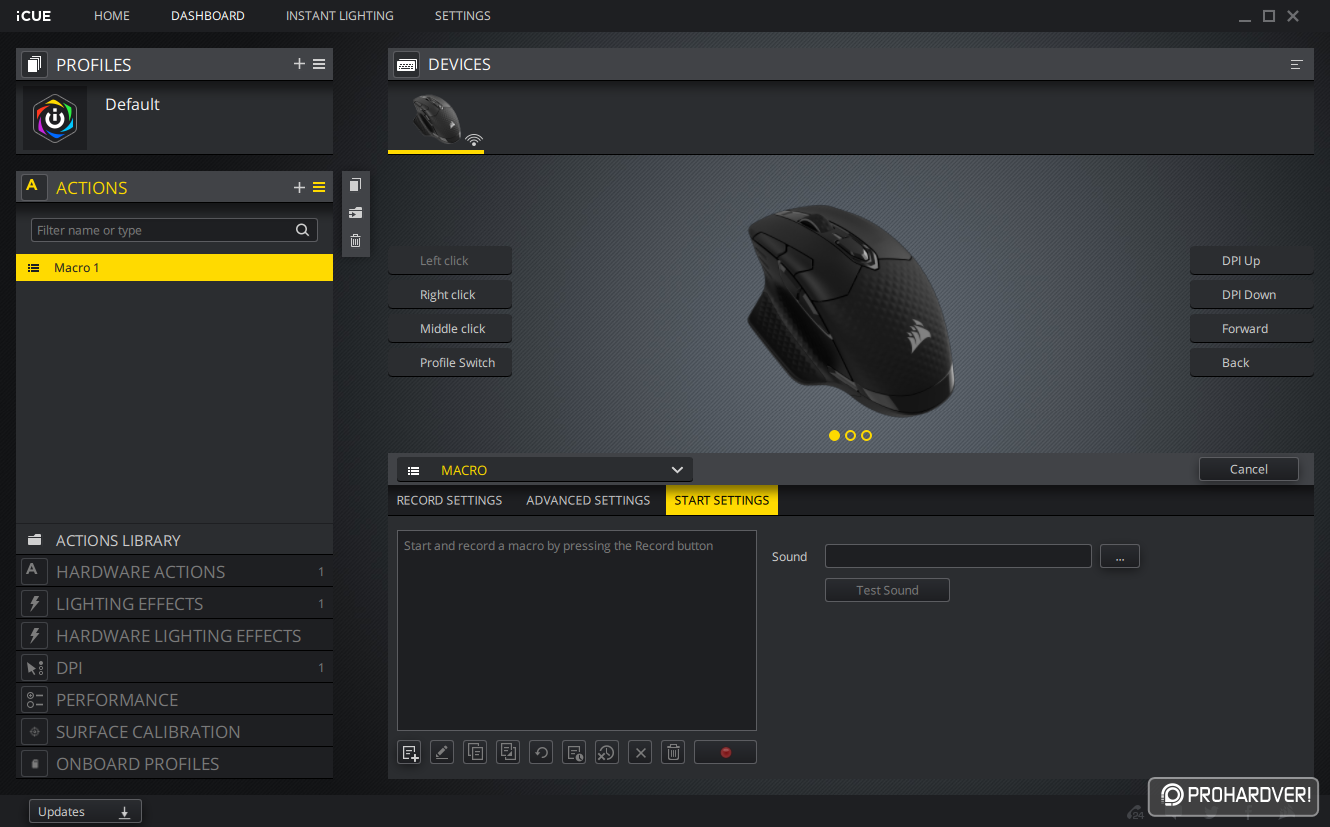
Task: Switch to the Record Settings tab
Action: (449, 500)
